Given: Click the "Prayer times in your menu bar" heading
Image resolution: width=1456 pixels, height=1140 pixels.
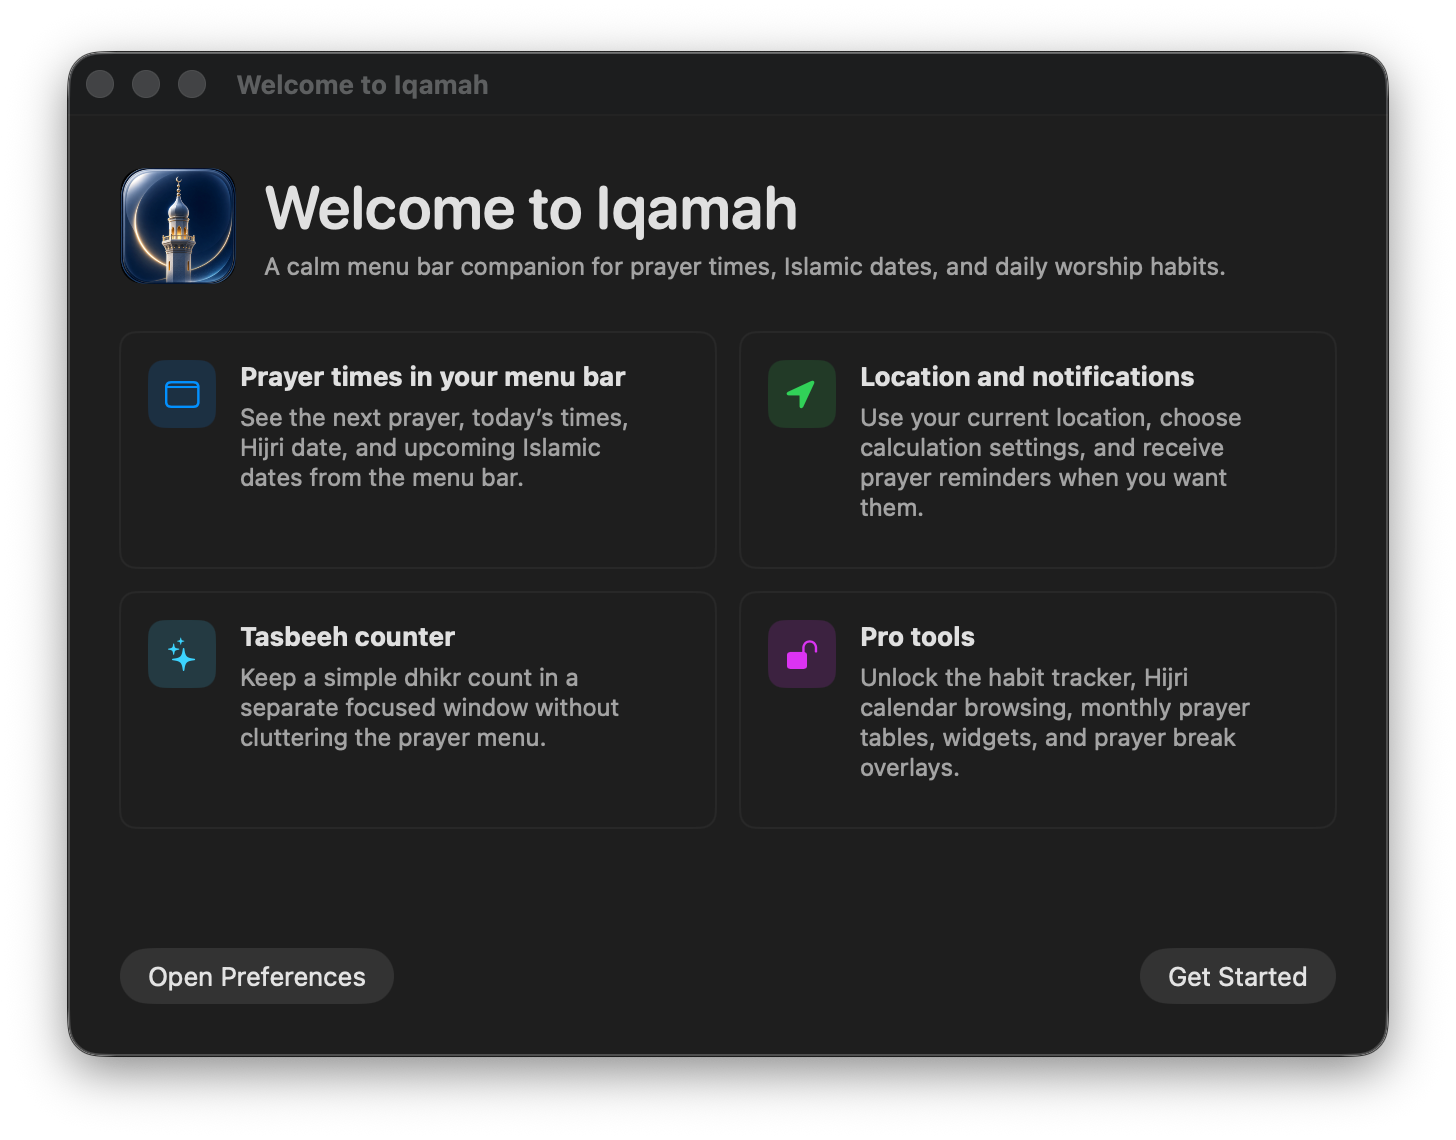Looking at the screenshot, I should coord(433,377).
